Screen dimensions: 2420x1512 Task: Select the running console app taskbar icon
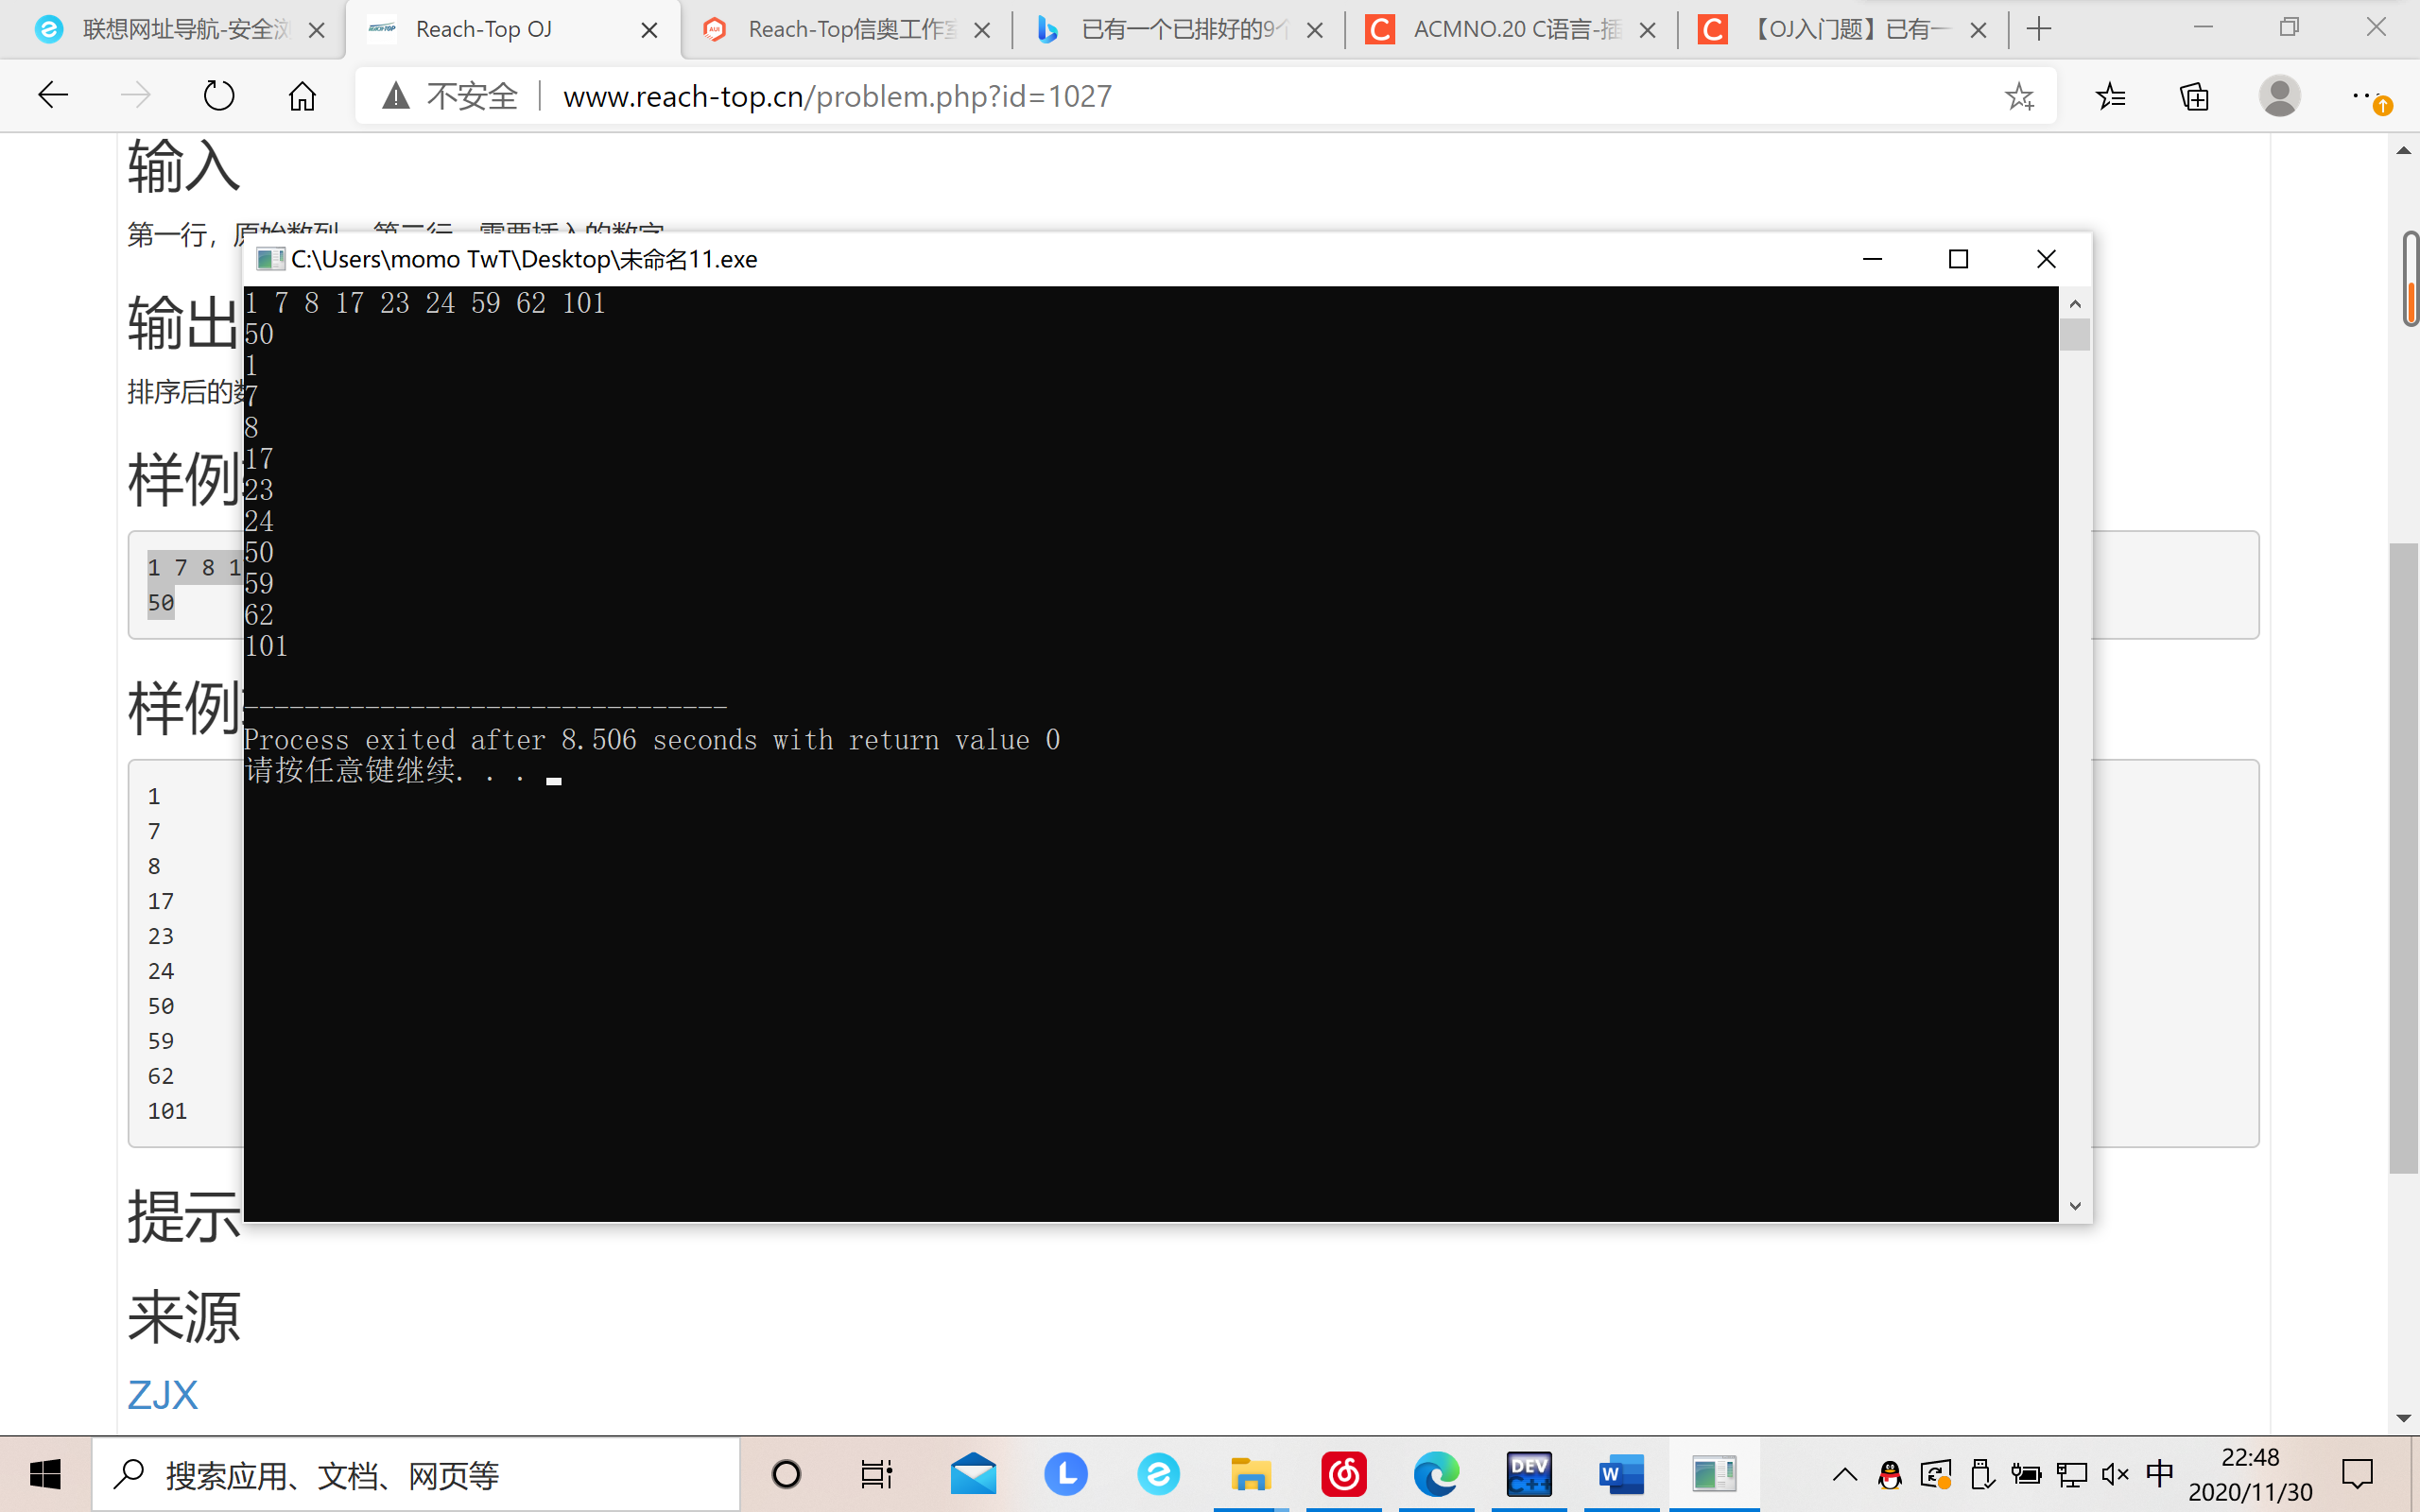[x=1714, y=1474]
